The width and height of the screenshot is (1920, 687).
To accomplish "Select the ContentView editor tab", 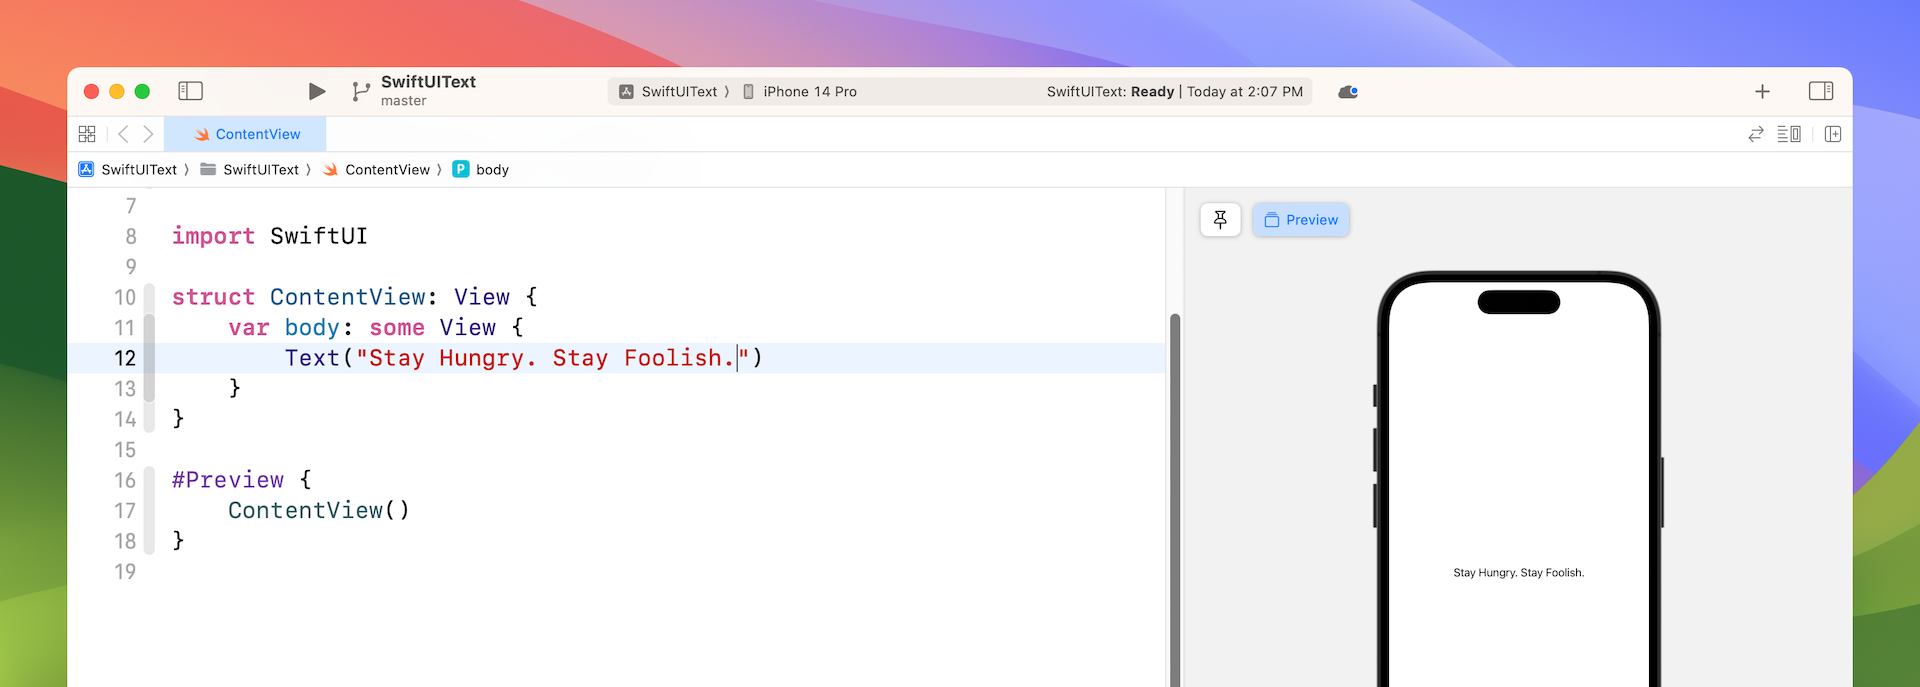I will click(x=246, y=134).
